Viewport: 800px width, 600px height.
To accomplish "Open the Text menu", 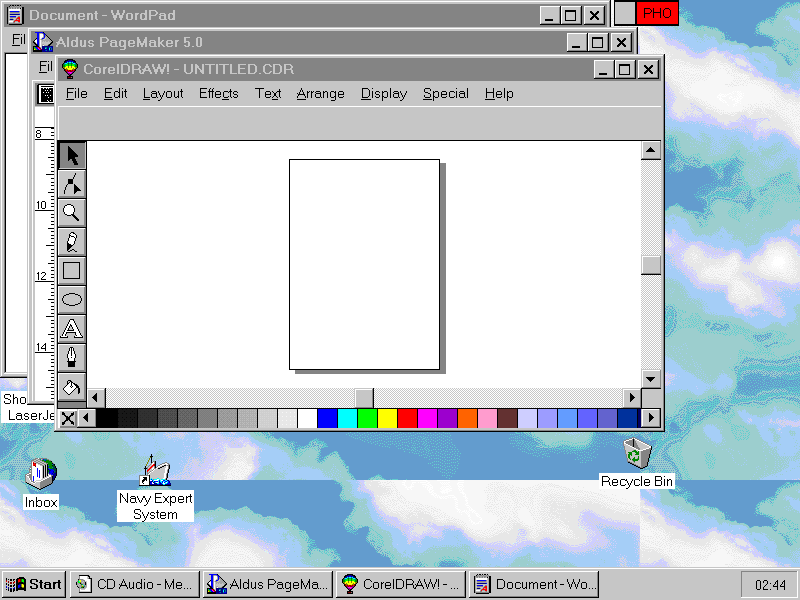I will point(268,94).
